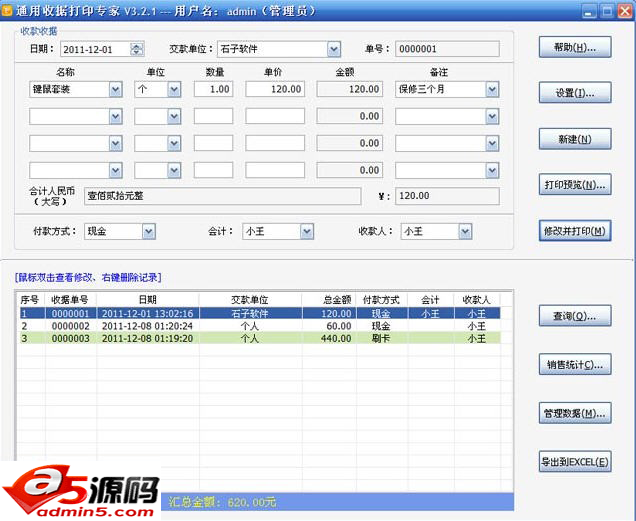
Task: Expand fourth row remark dropdown
Action: pyautogui.click(x=492, y=170)
